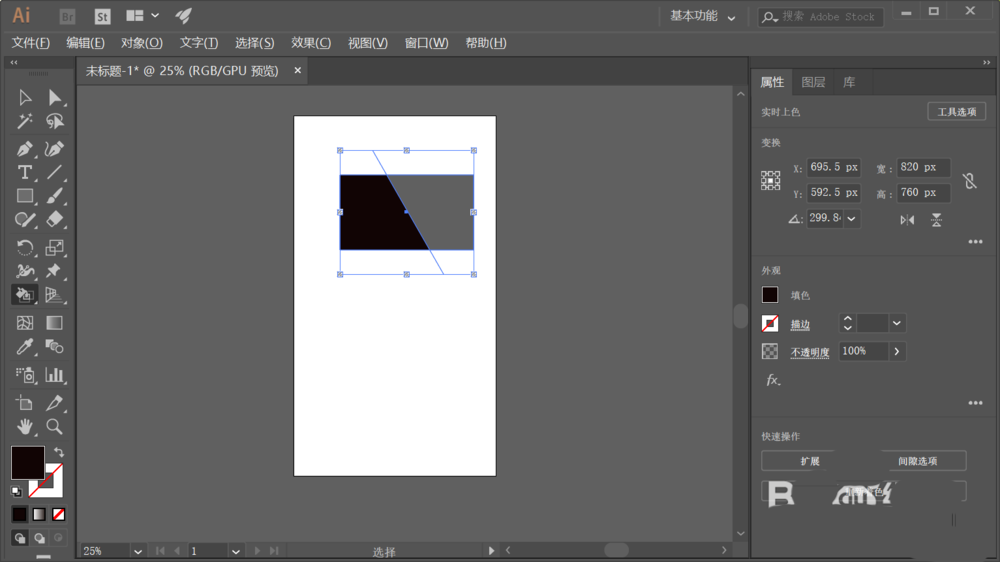Expand the rotation angle dropdown

(x=851, y=219)
